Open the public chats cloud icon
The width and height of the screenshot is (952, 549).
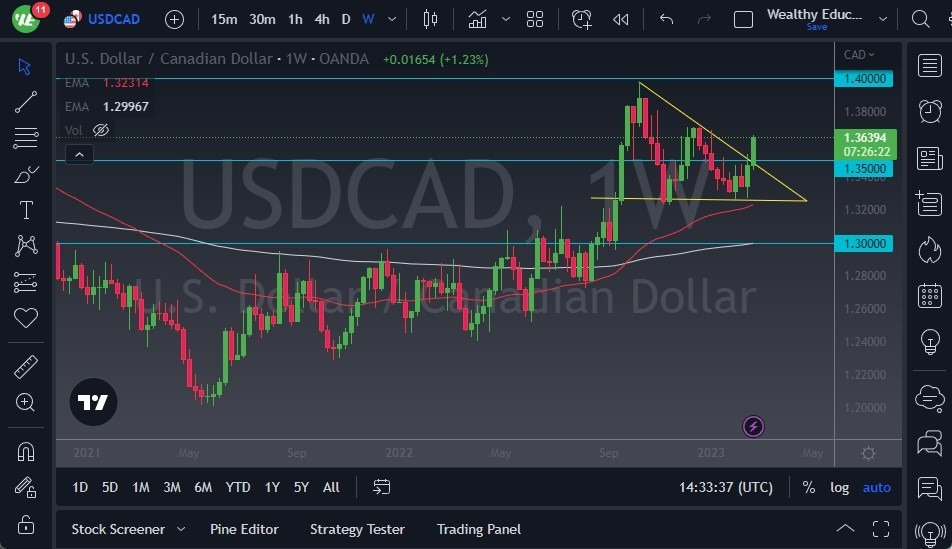coord(930,398)
